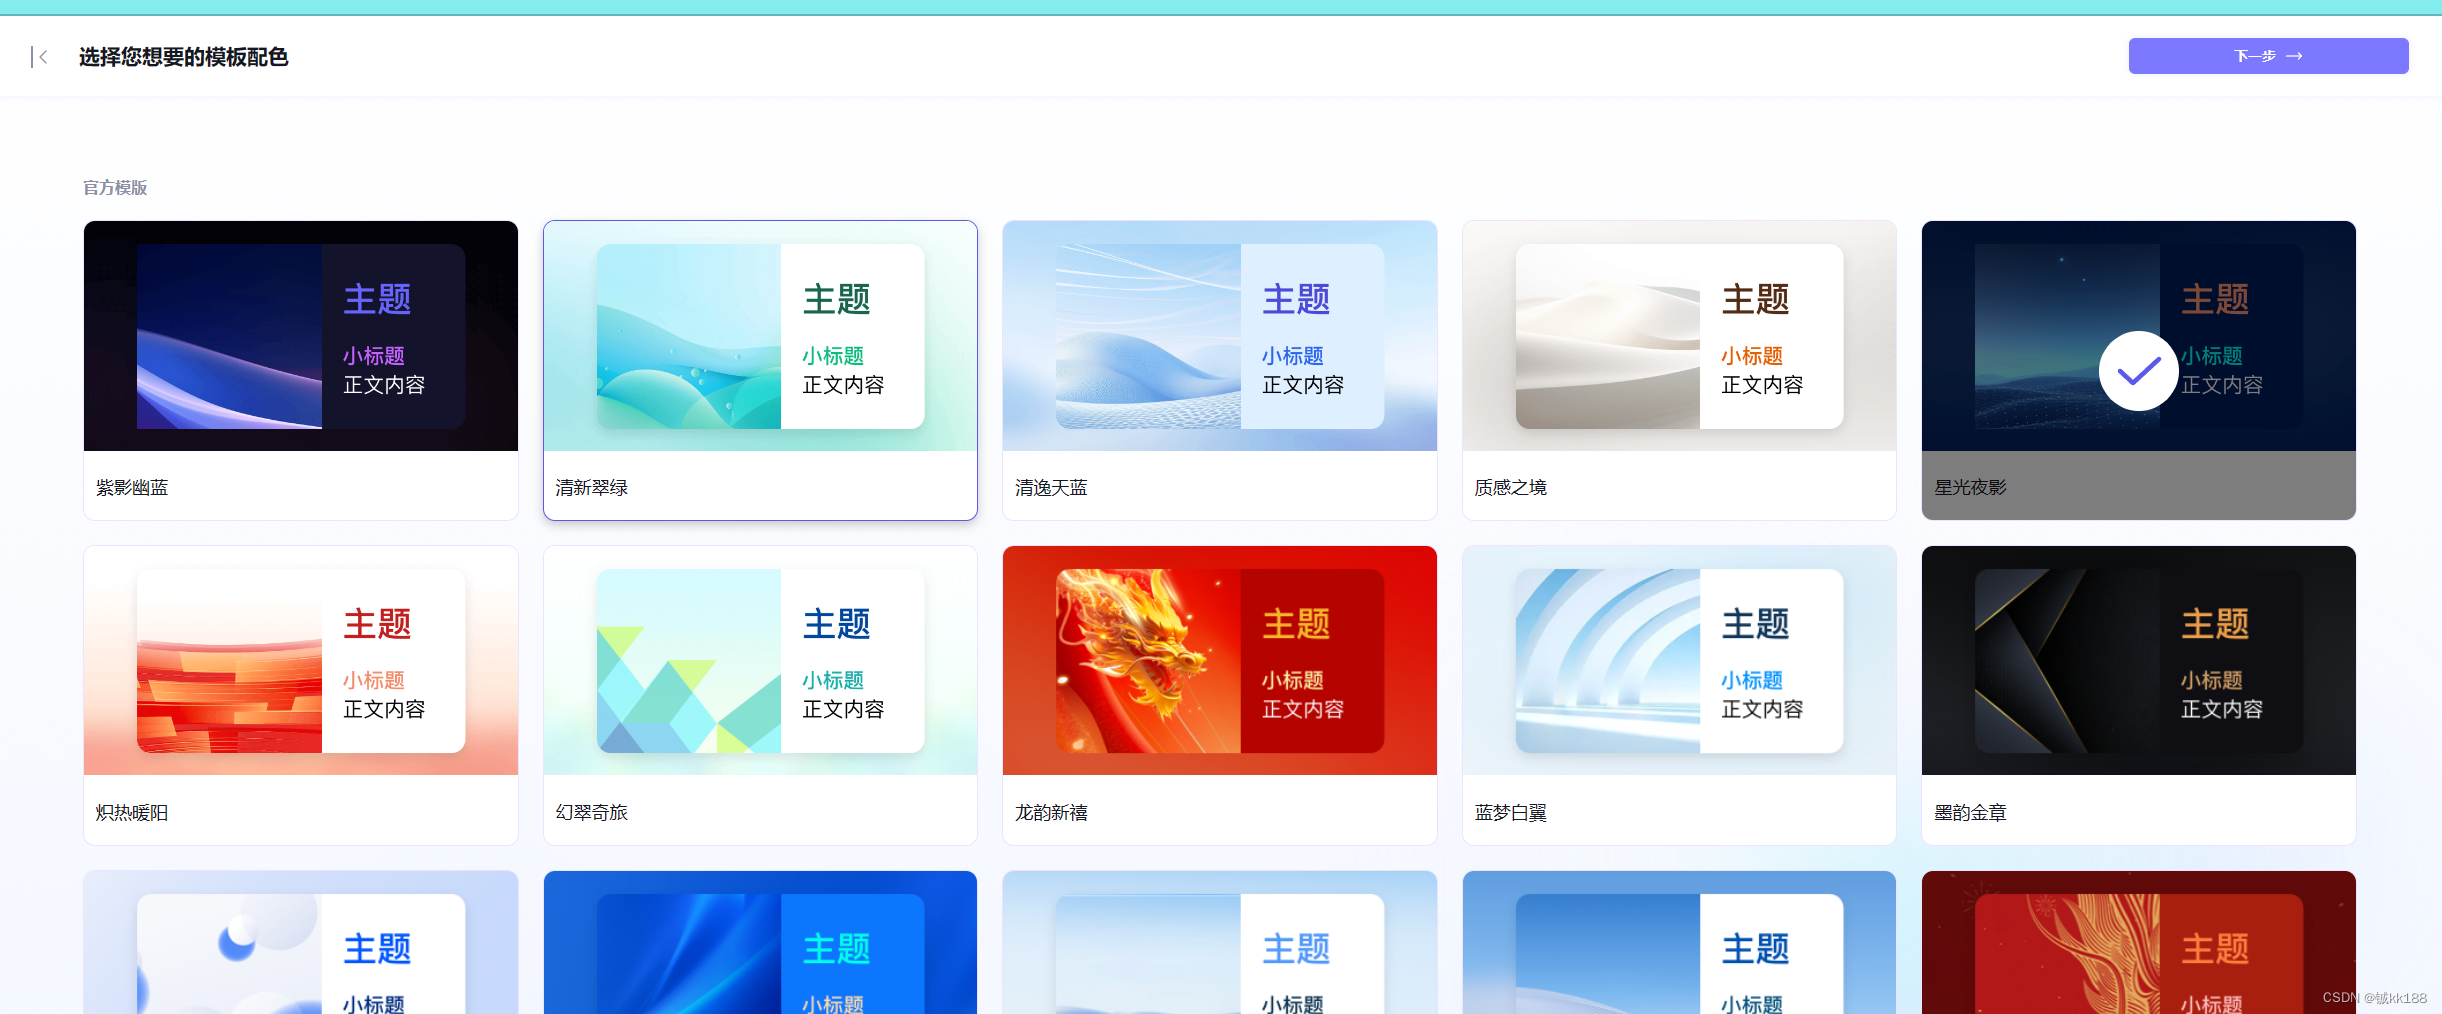This screenshot has height=1014, width=2442.
Task: Choose the 墨韵金章 black-gold template preview
Action: [x=2139, y=660]
